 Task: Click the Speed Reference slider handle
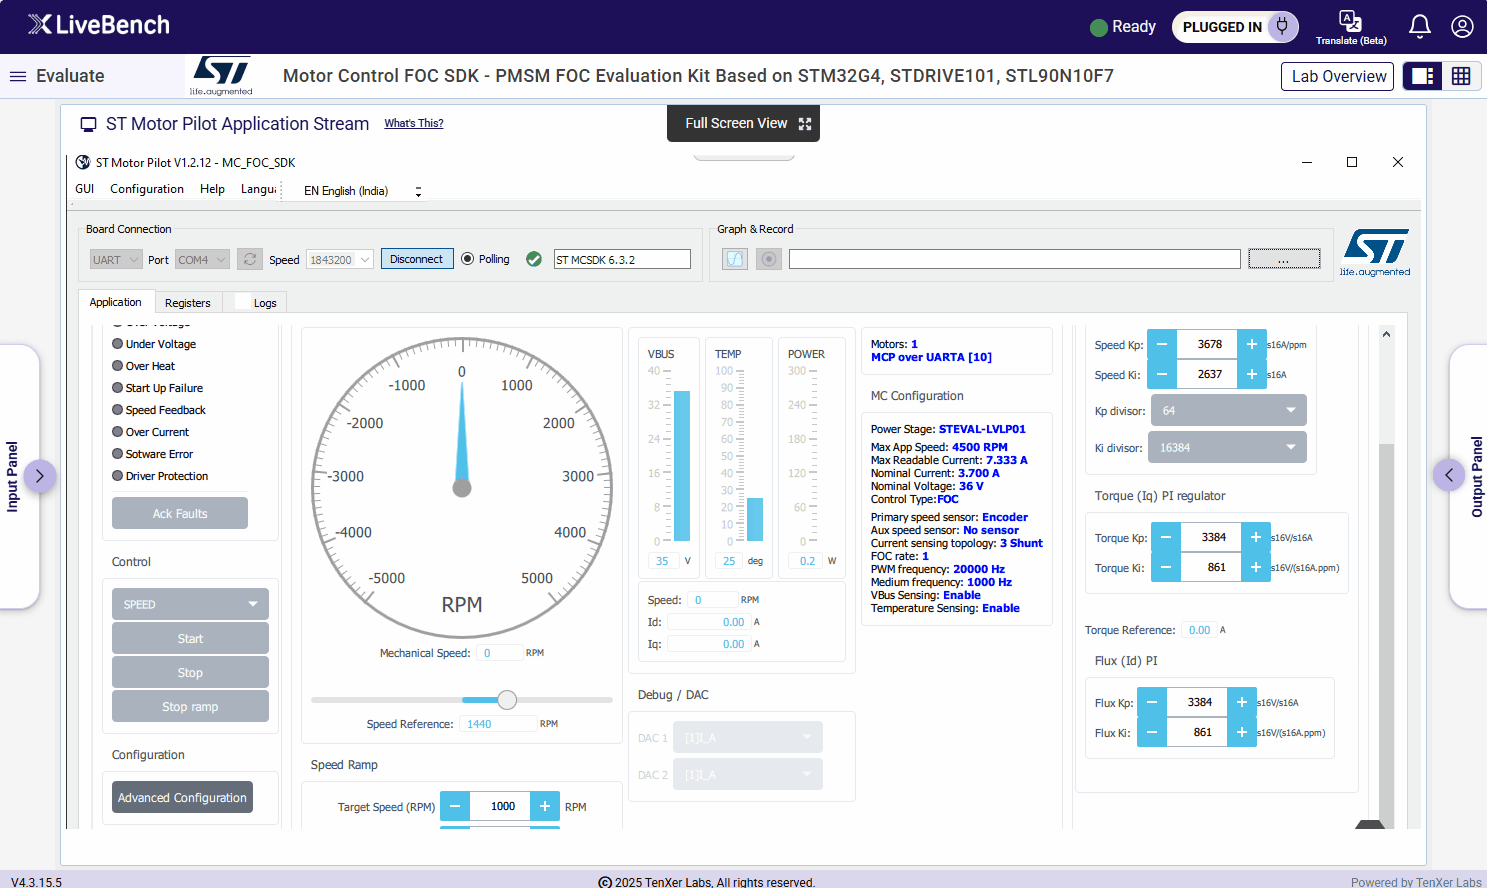[507, 700]
